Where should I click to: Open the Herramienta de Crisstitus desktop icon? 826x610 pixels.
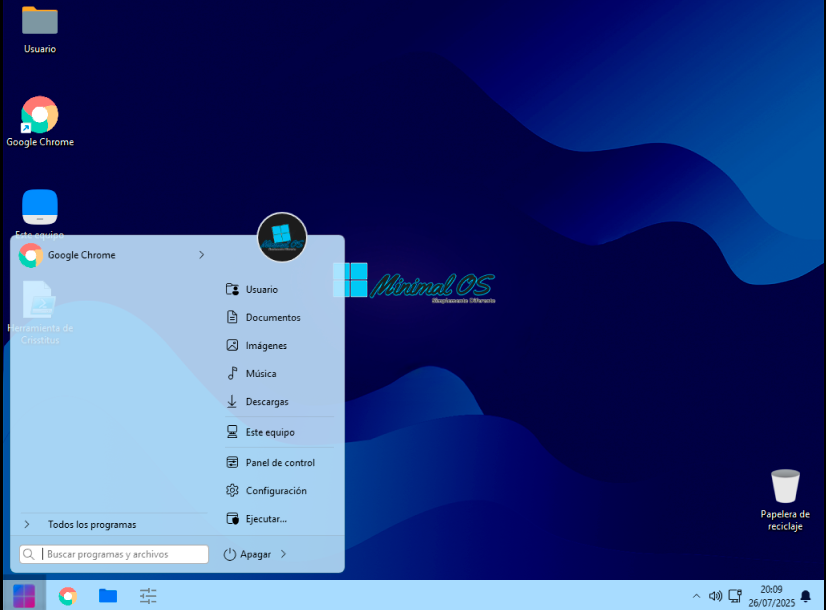pyautogui.click(x=40, y=313)
